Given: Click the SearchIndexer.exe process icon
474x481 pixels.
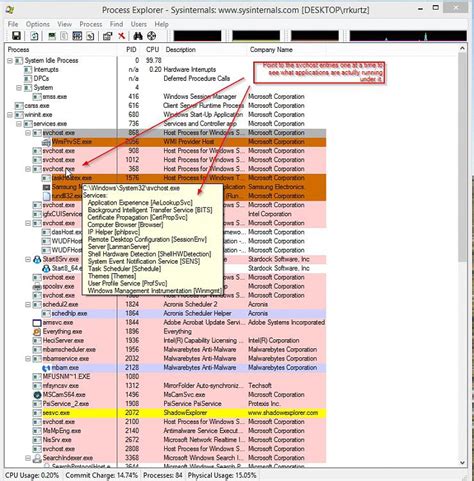Looking at the screenshot, I should coord(37,458).
